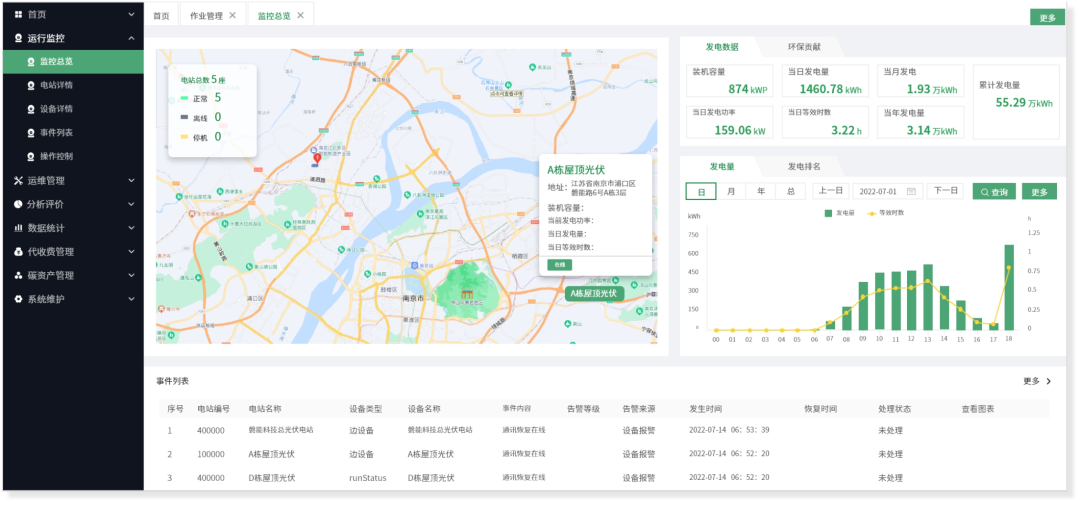Viewport: 1080px width, 506px height.
Task: Expand the 碳资产管理 menu chevron
Action: click(x=132, y=275)
